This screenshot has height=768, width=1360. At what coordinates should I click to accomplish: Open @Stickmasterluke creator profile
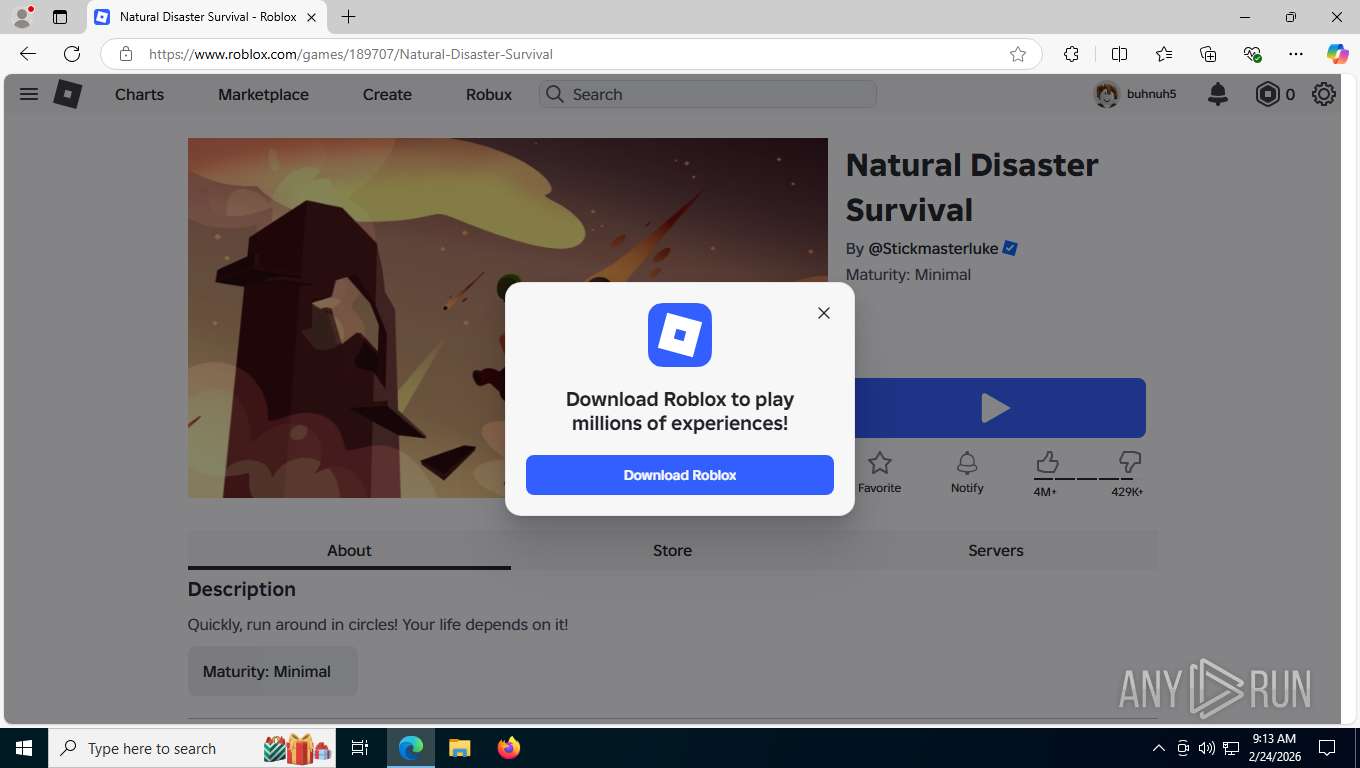[933, 248]
